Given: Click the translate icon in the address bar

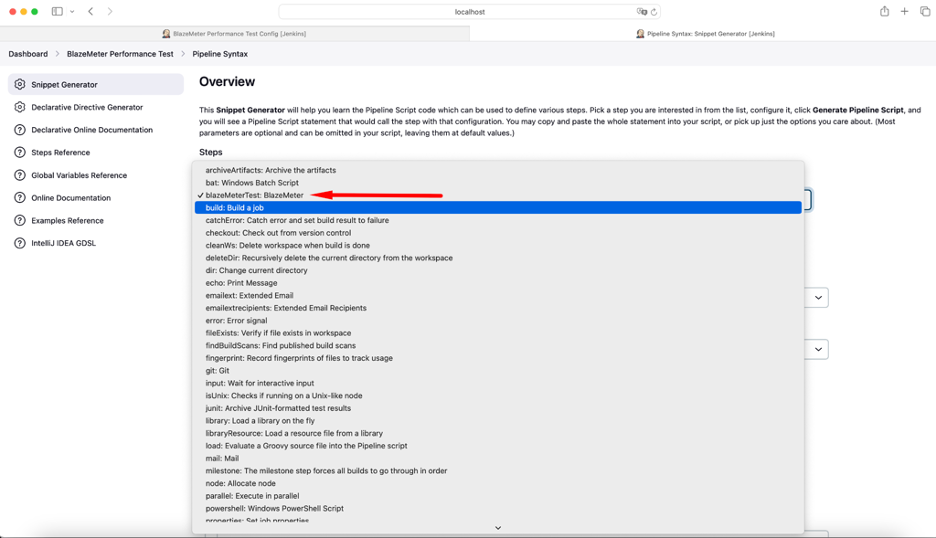Looking at the screenshot, I should click(x=642, y=12).
